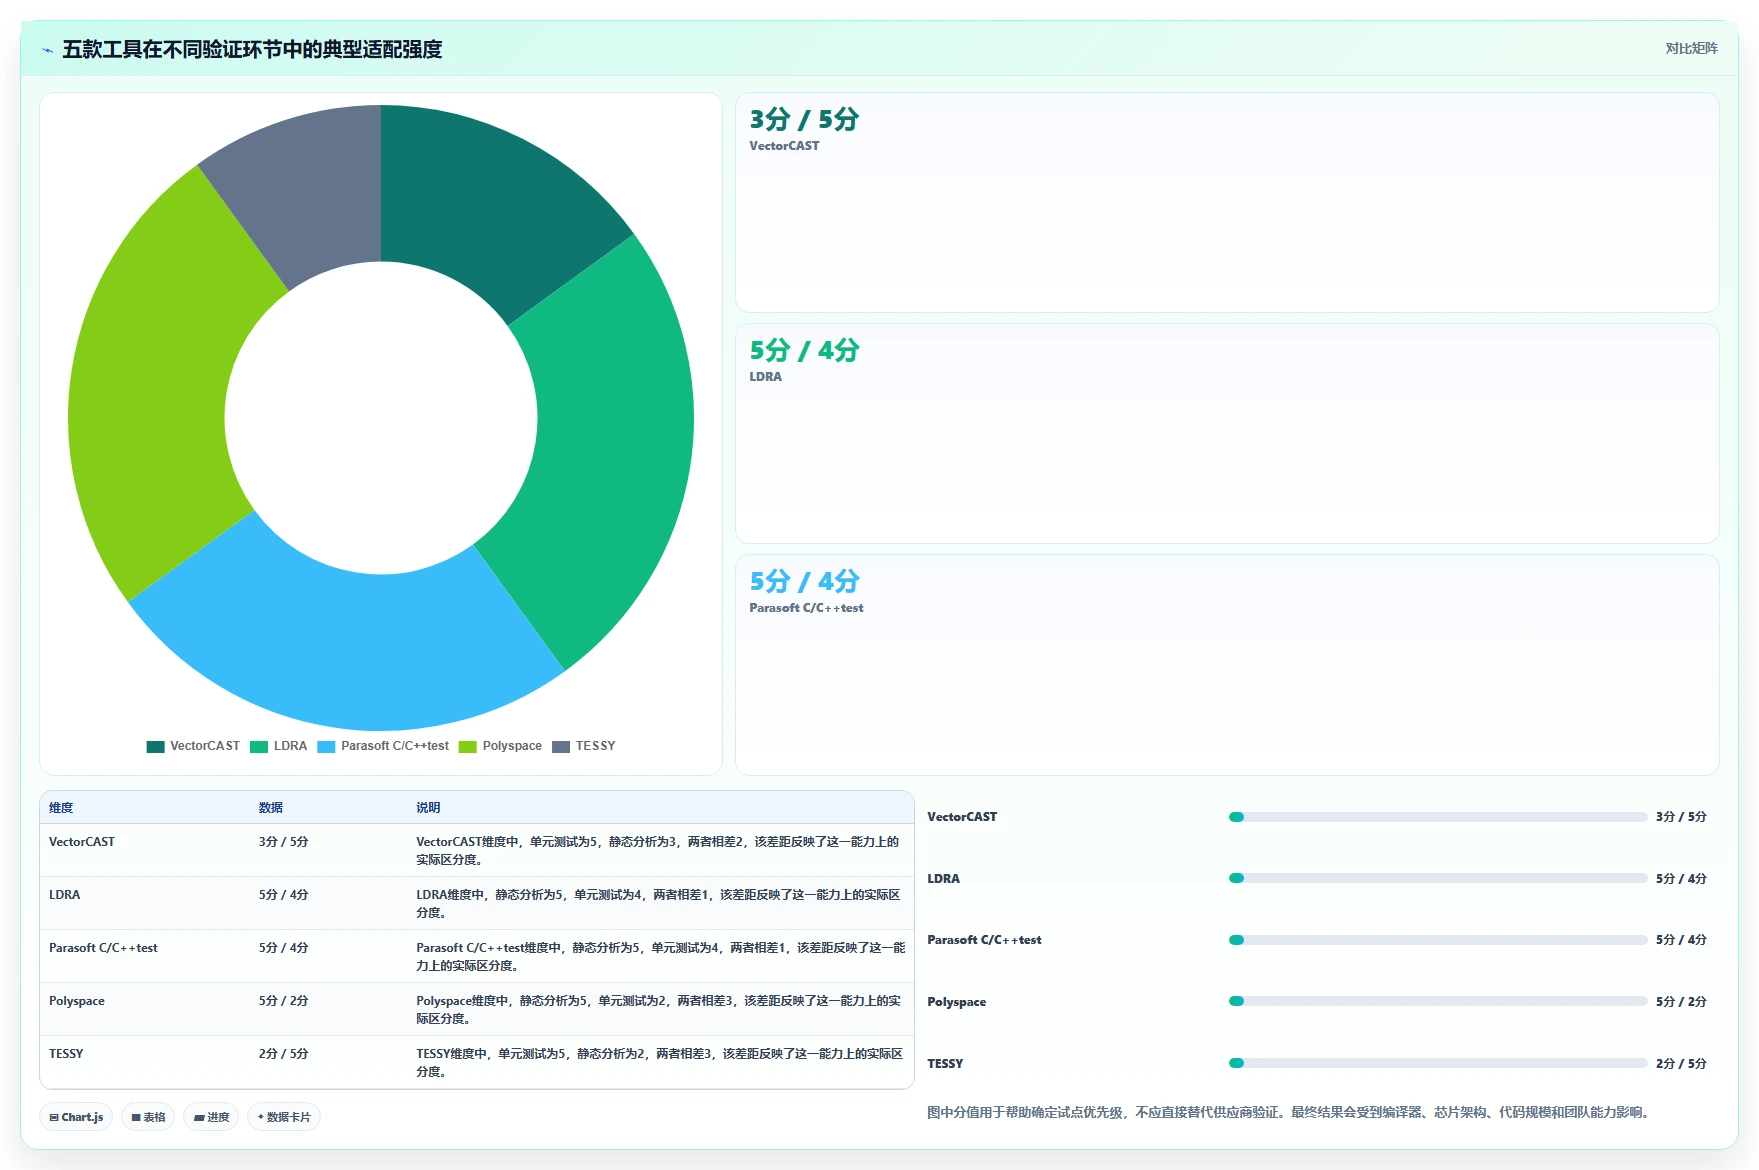Click the TESSY维度中 description in the table
The height and width of the screenshot is (1170, 1759).
point(659,1063)
